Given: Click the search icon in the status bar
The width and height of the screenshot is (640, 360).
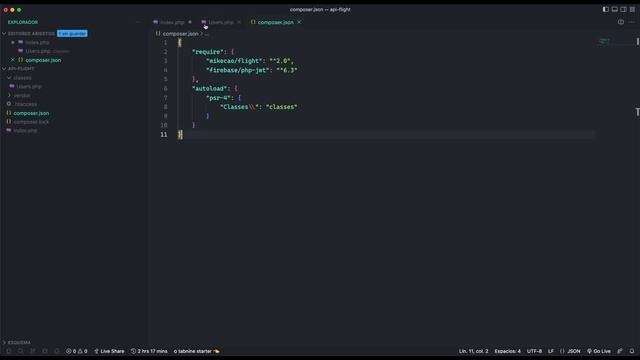Looking at the screenshot, I should 20,351.
